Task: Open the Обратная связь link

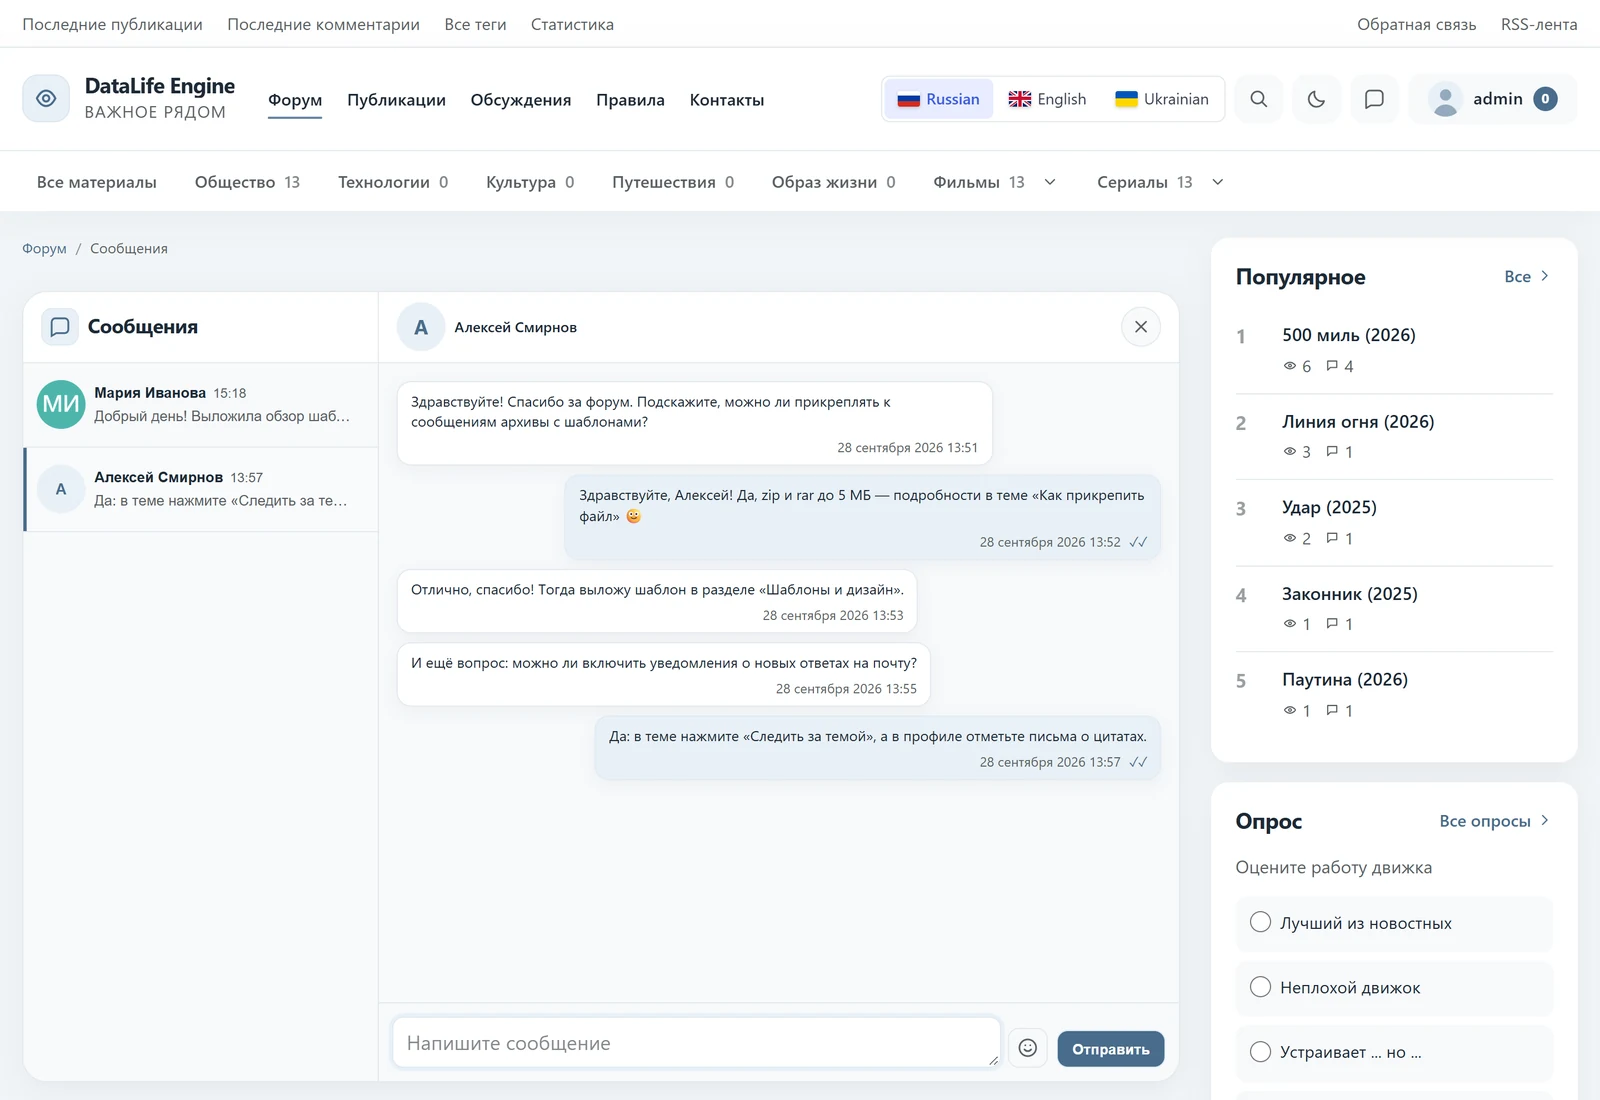Action: pos(1416,24)
